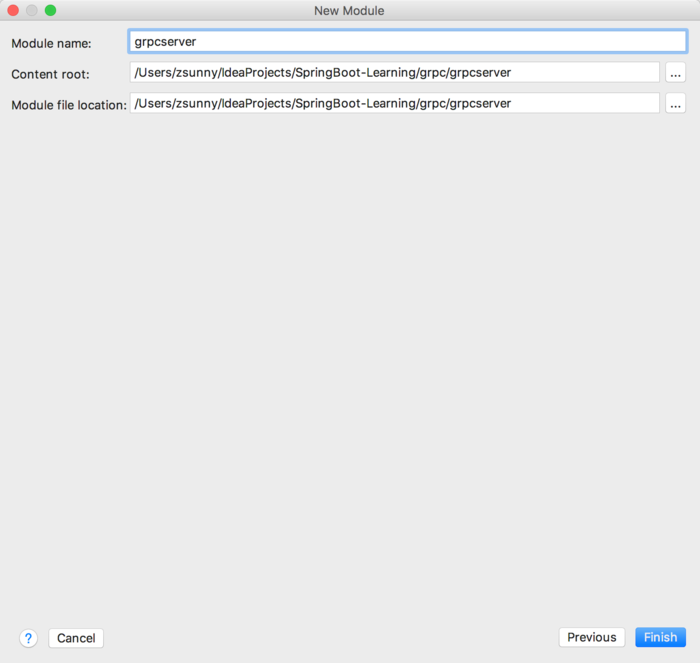This screenshot has width=700, height=663.
Task: Click the Module name label
Action: (51, 43)
